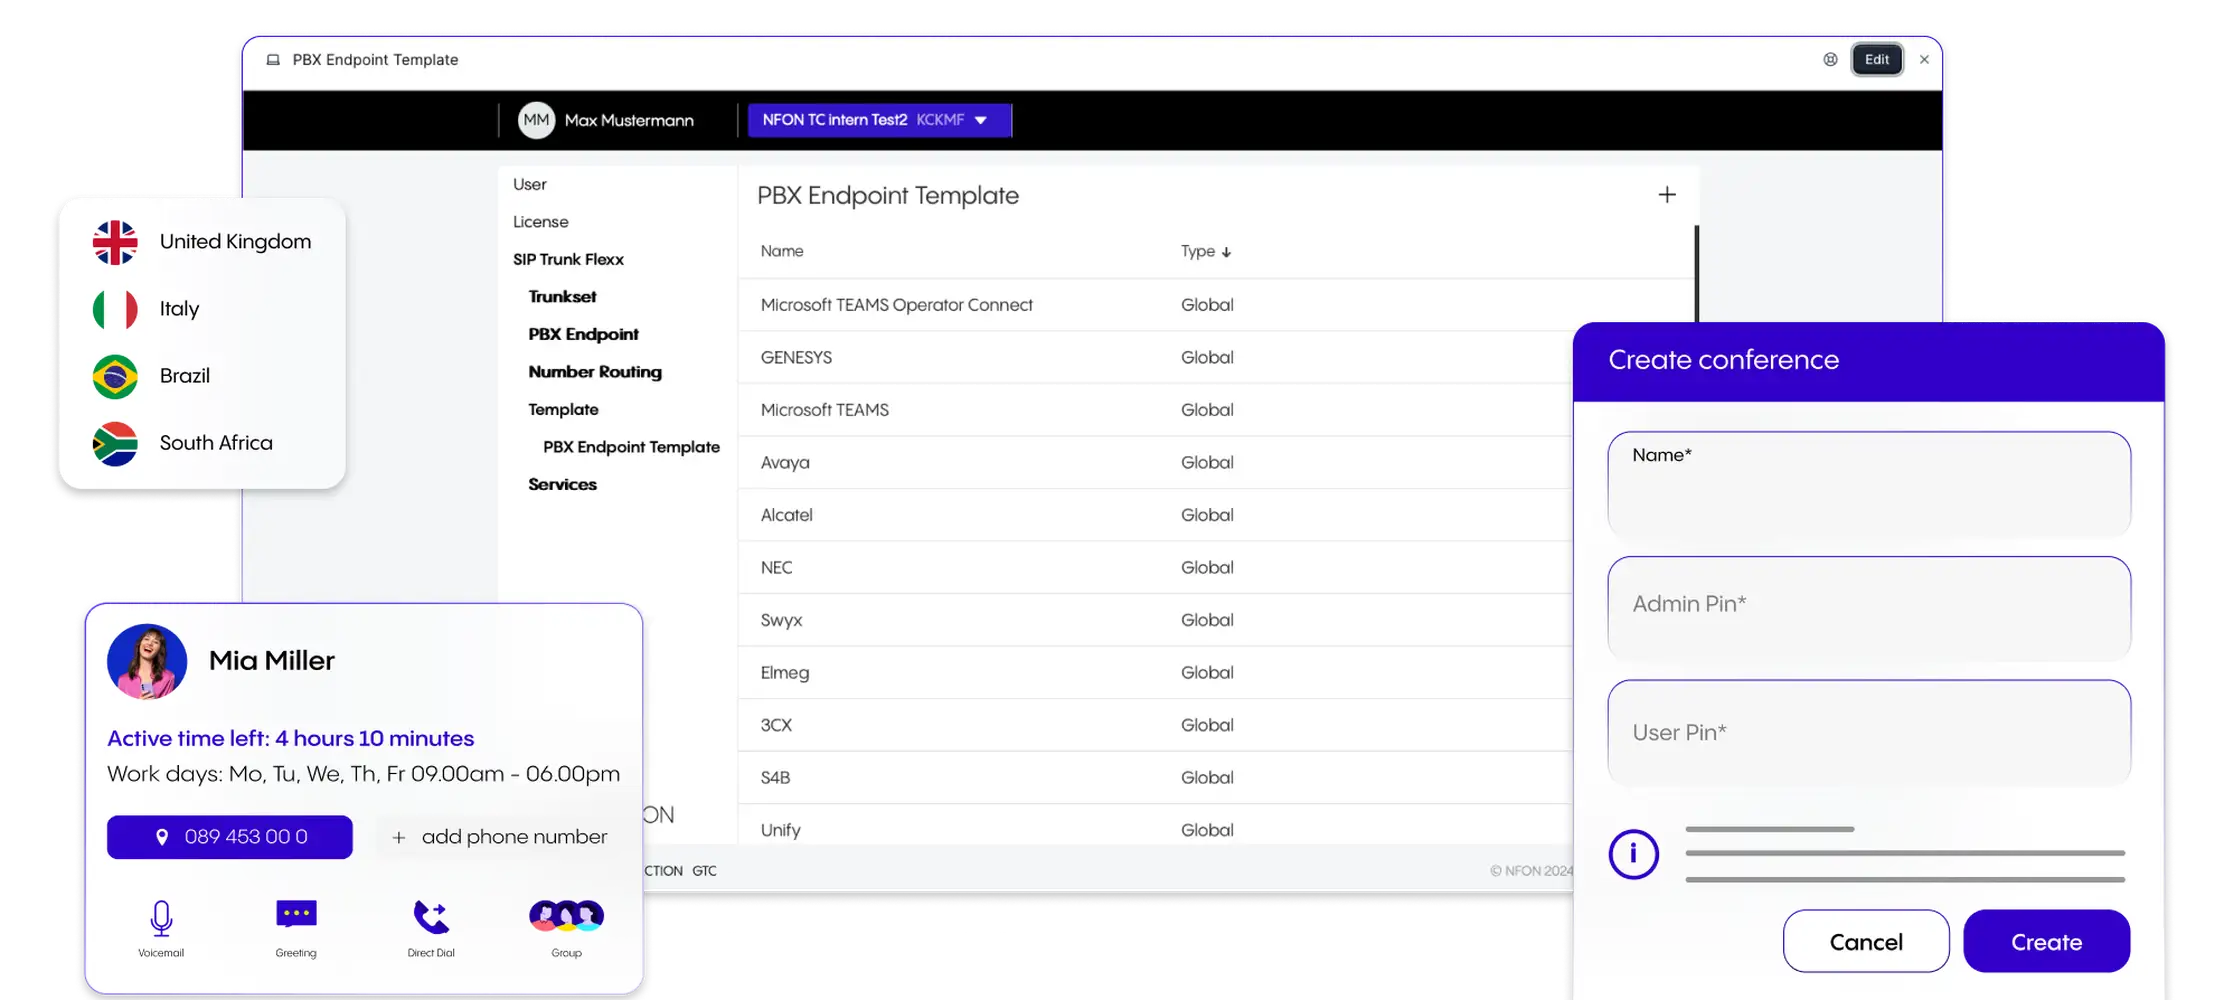Select the Avaya template row
This screenshot has width=2224, height=1000.
click(x=785, y=462)
